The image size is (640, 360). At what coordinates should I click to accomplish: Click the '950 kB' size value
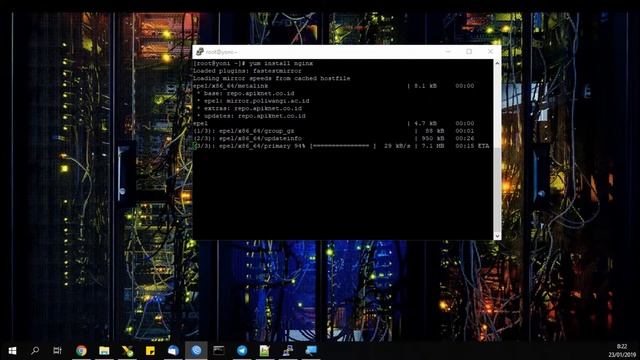click(x=433, y=138)
